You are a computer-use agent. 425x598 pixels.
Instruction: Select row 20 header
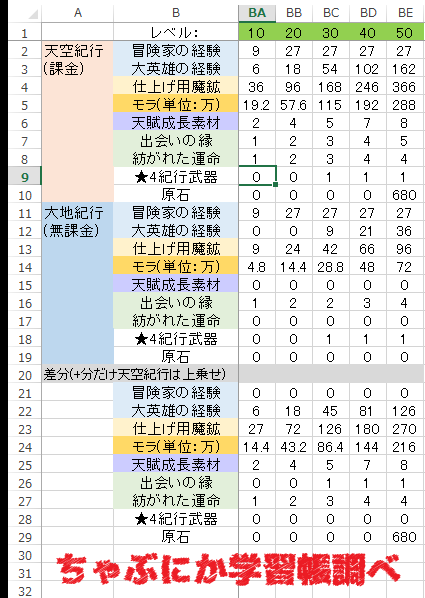(x=25, y=375)
